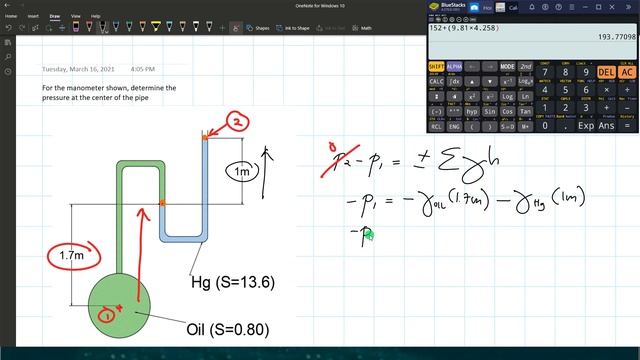Pick the Eraser tool in Draw ribbon

click(76, 27)
